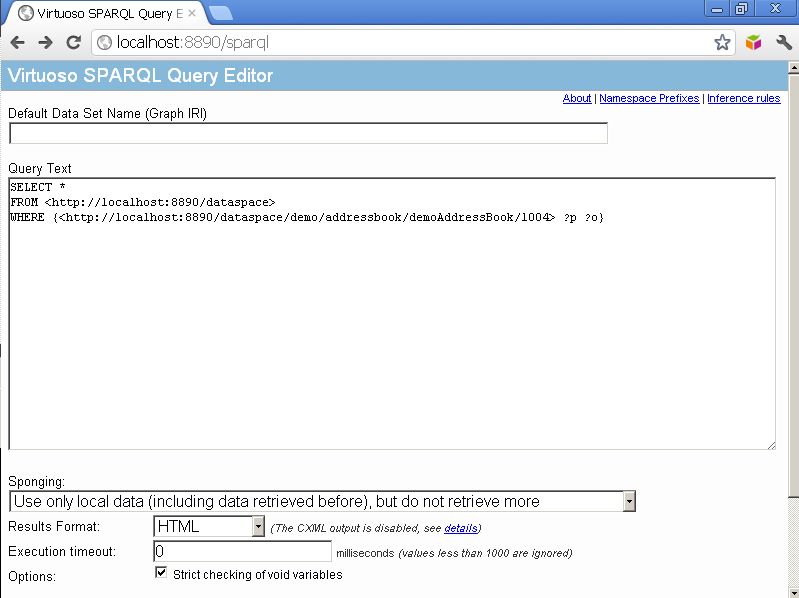Click the colorful cube extension icon
The image size is (799, 598).
pos(754,42)
